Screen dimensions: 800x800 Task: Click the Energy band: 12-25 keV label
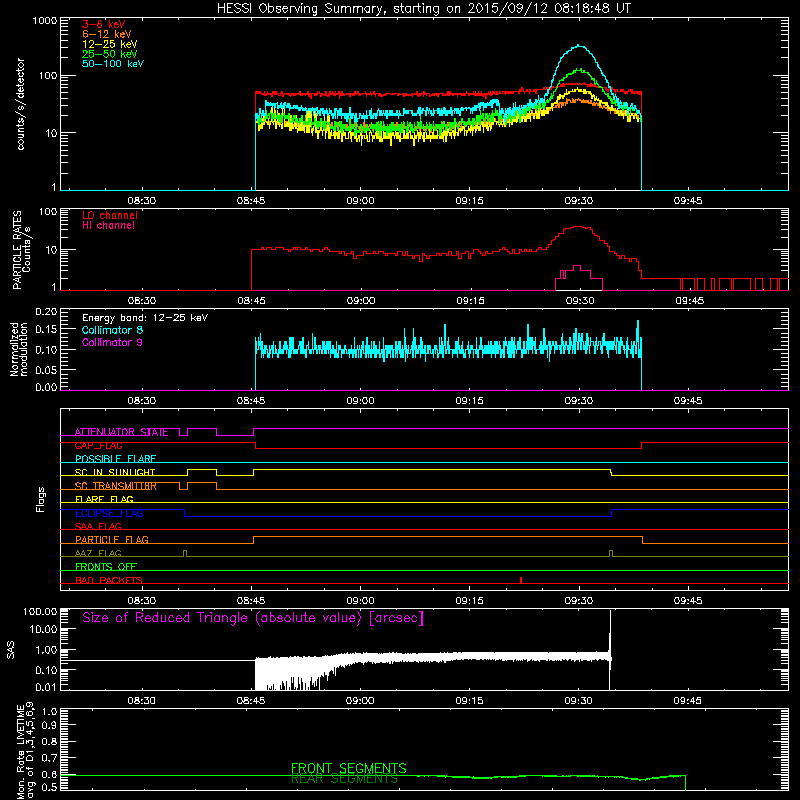pos(145,318)
